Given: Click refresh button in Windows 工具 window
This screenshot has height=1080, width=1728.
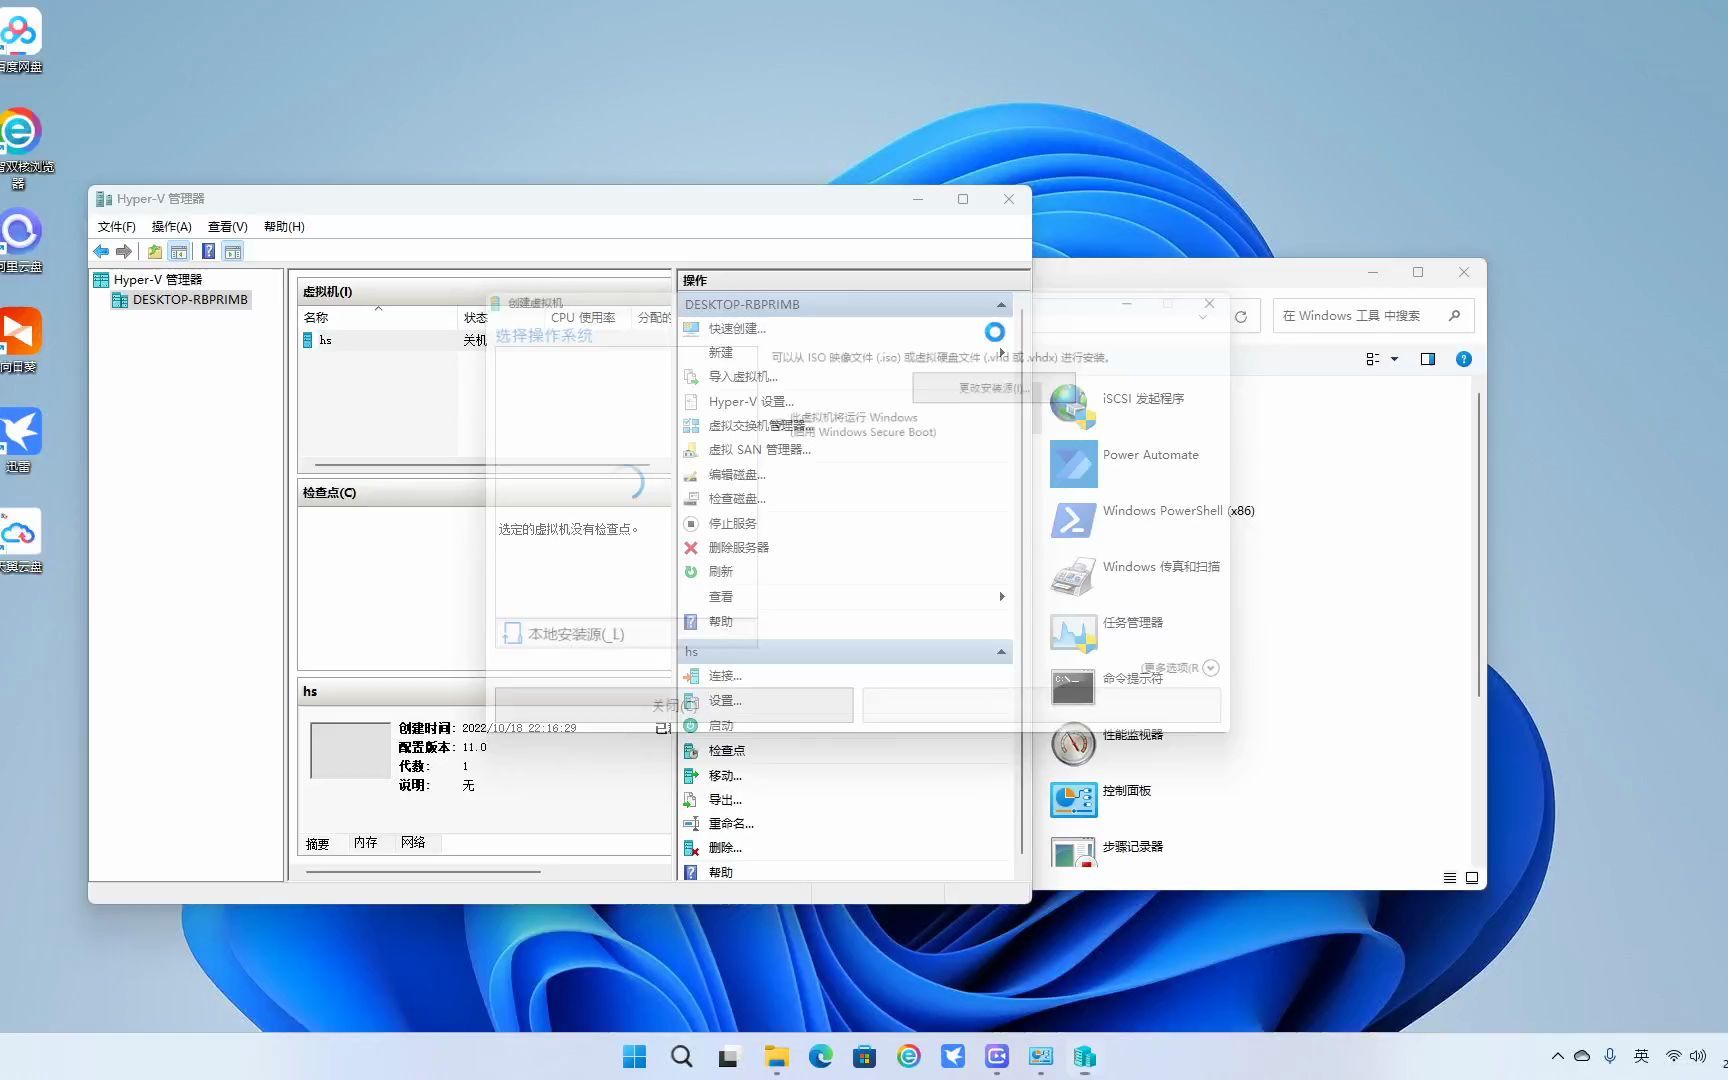Looking at the screenshot, I should point(1241,317).
